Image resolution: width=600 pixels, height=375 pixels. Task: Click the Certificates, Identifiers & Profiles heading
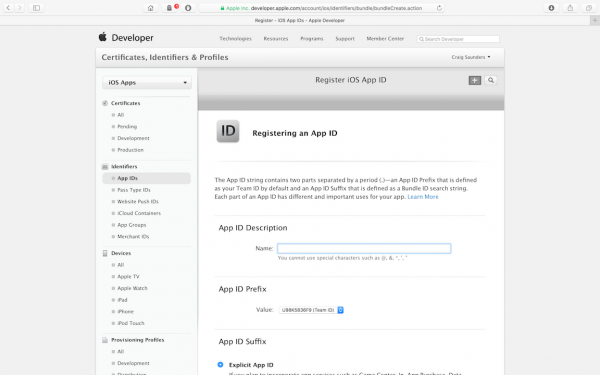click(165, 57)
